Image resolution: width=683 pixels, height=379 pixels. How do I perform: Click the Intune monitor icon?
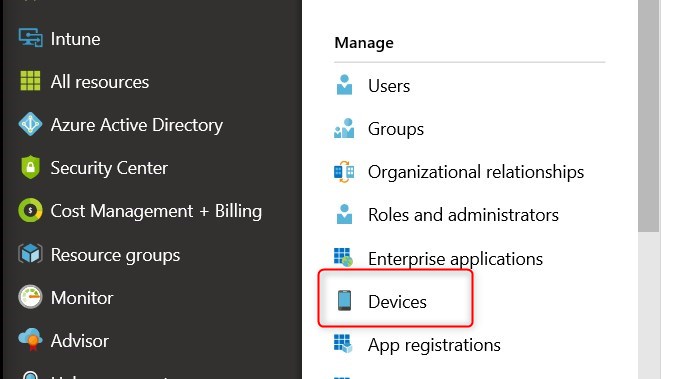pyautogui.click(x=30, y=37)
